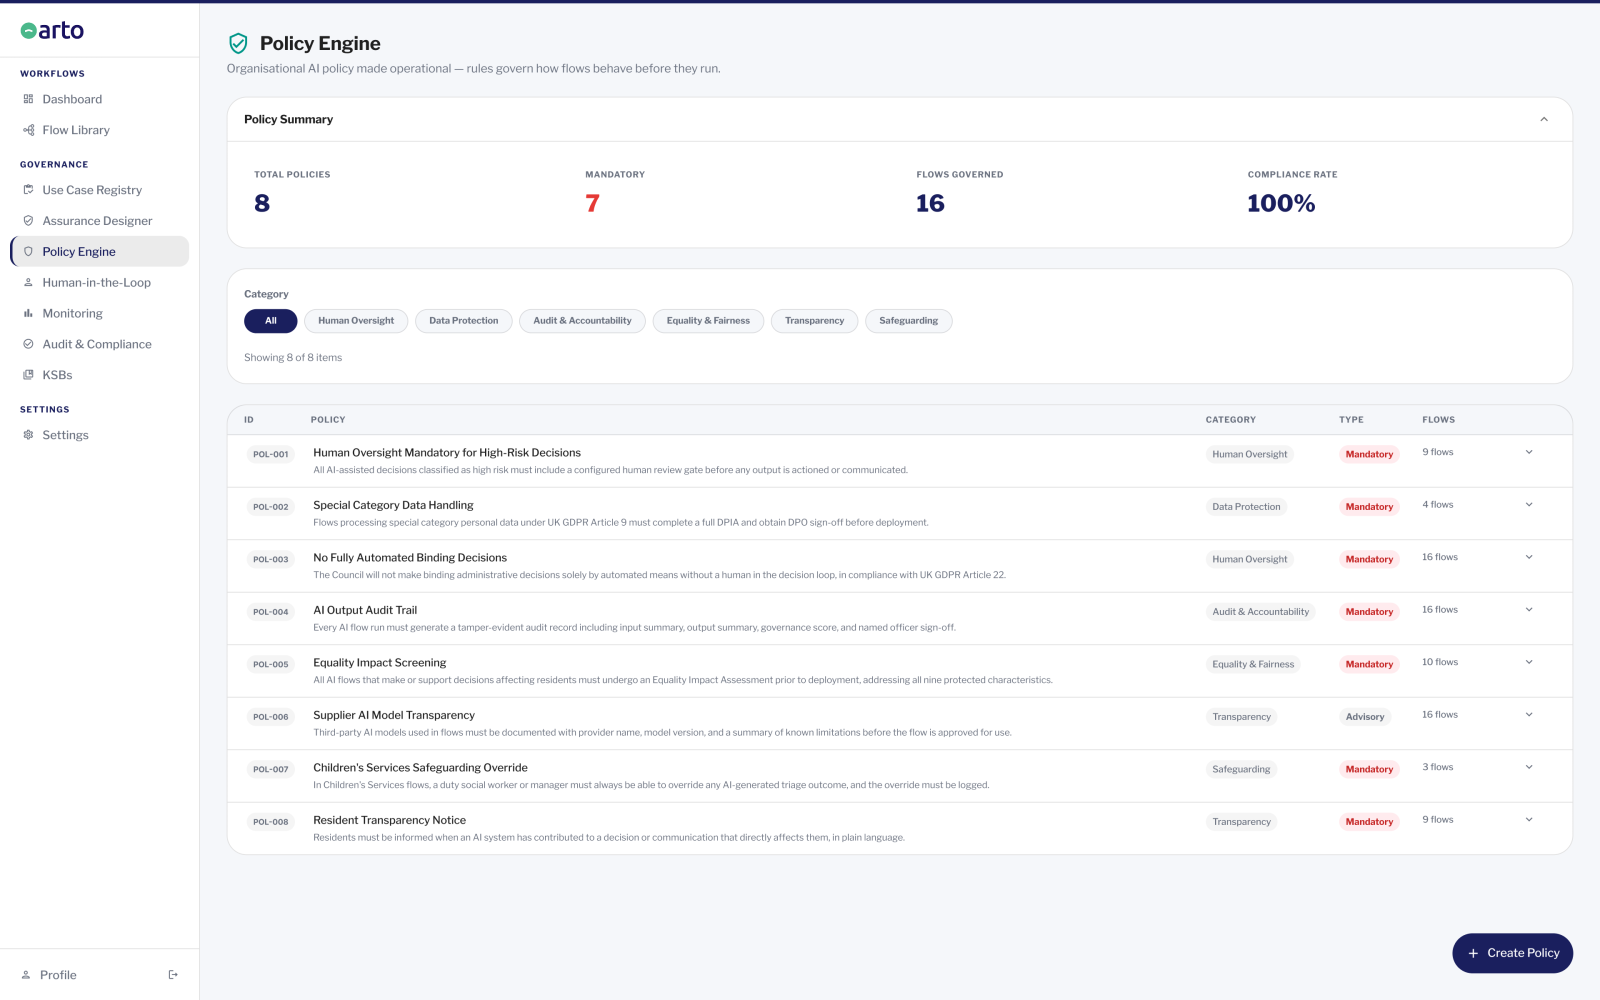1600x1000 pixels.
Task: Click the POL-001 ID badge
Action: pos(270,454)
